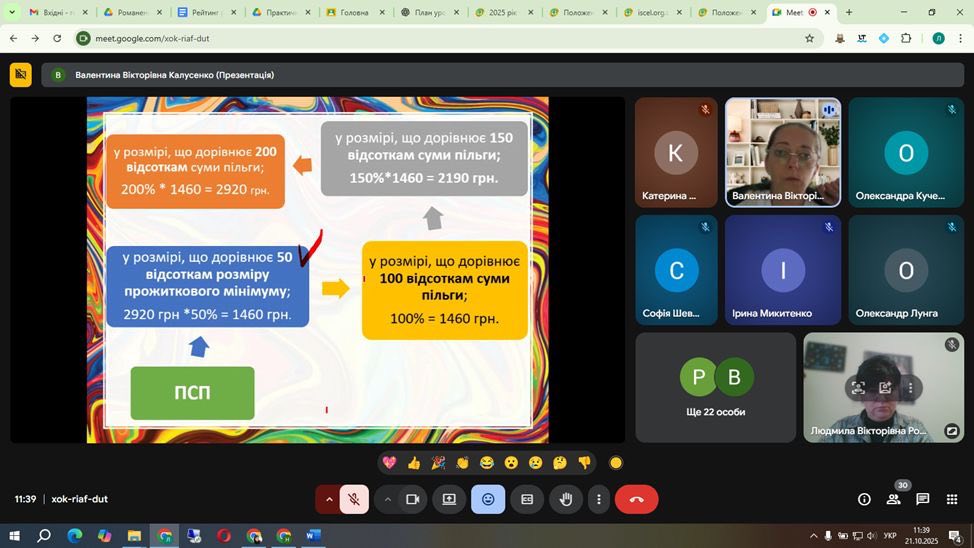
Task: Select the Катерина participant tile
Action: tap(676, 152)
